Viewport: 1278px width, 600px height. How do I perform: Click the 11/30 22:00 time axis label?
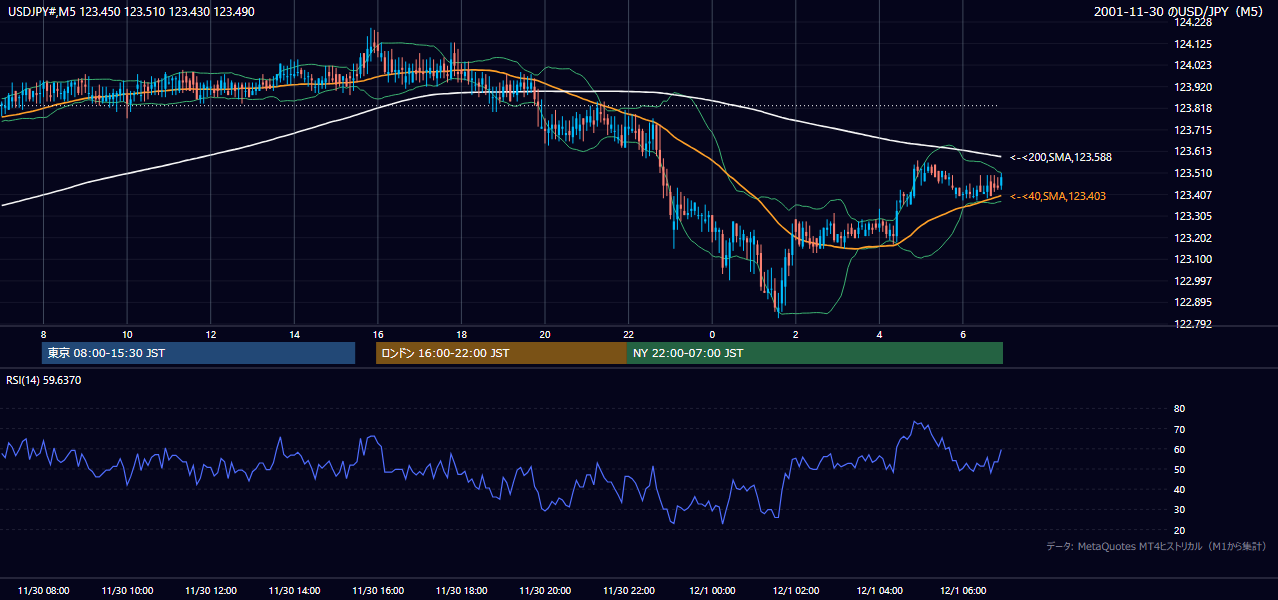629,591
